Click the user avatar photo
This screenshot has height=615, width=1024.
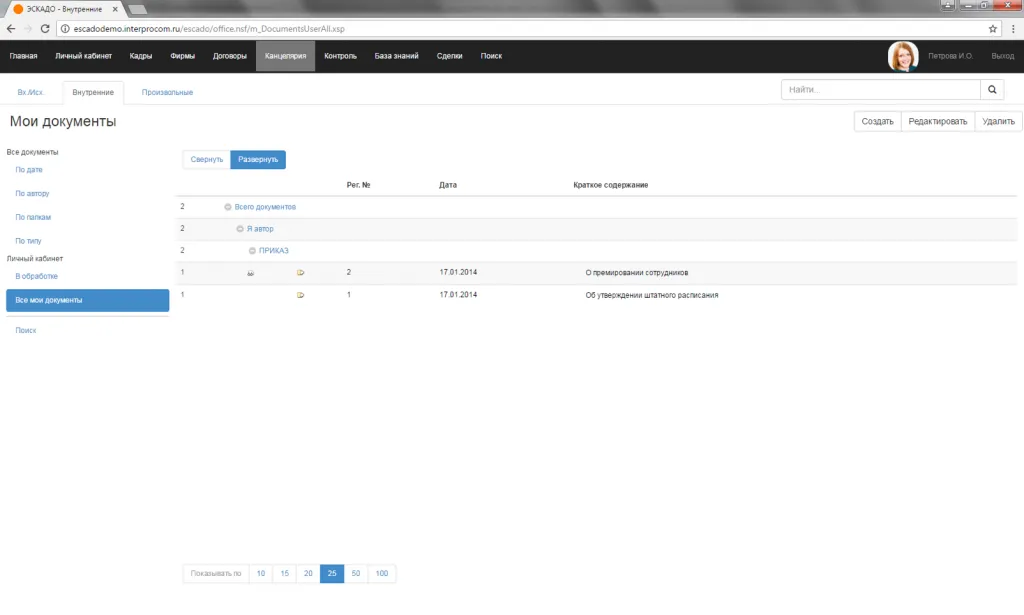coord(903,56)
